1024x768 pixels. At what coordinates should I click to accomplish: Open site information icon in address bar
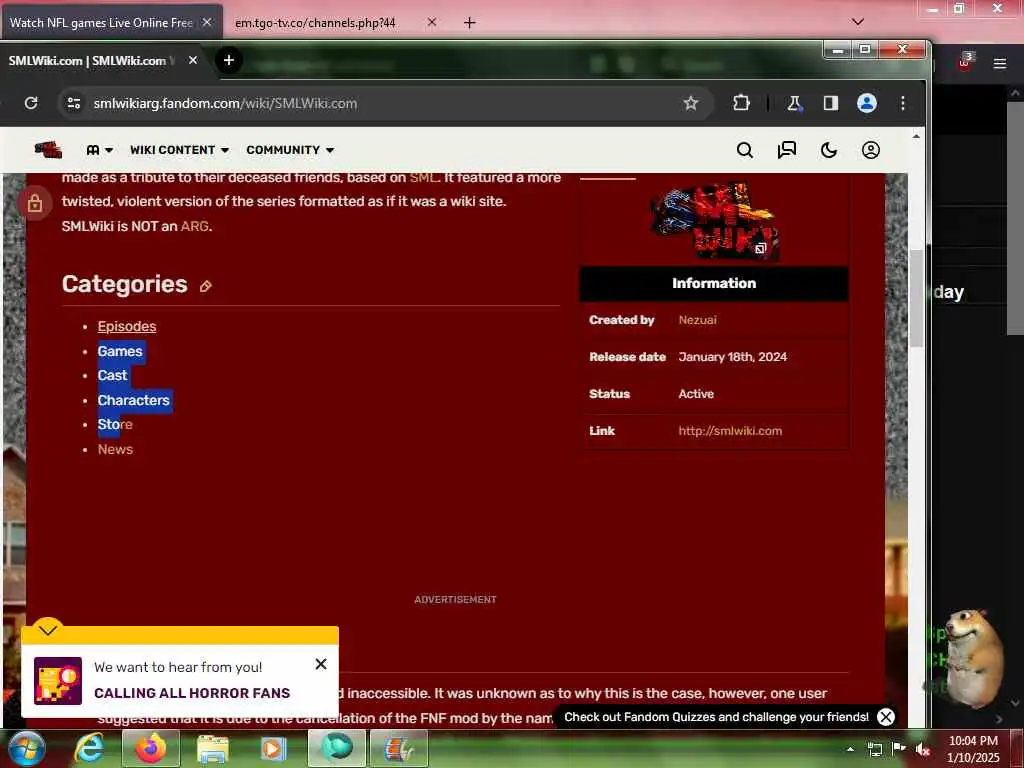tap(74, 103)
